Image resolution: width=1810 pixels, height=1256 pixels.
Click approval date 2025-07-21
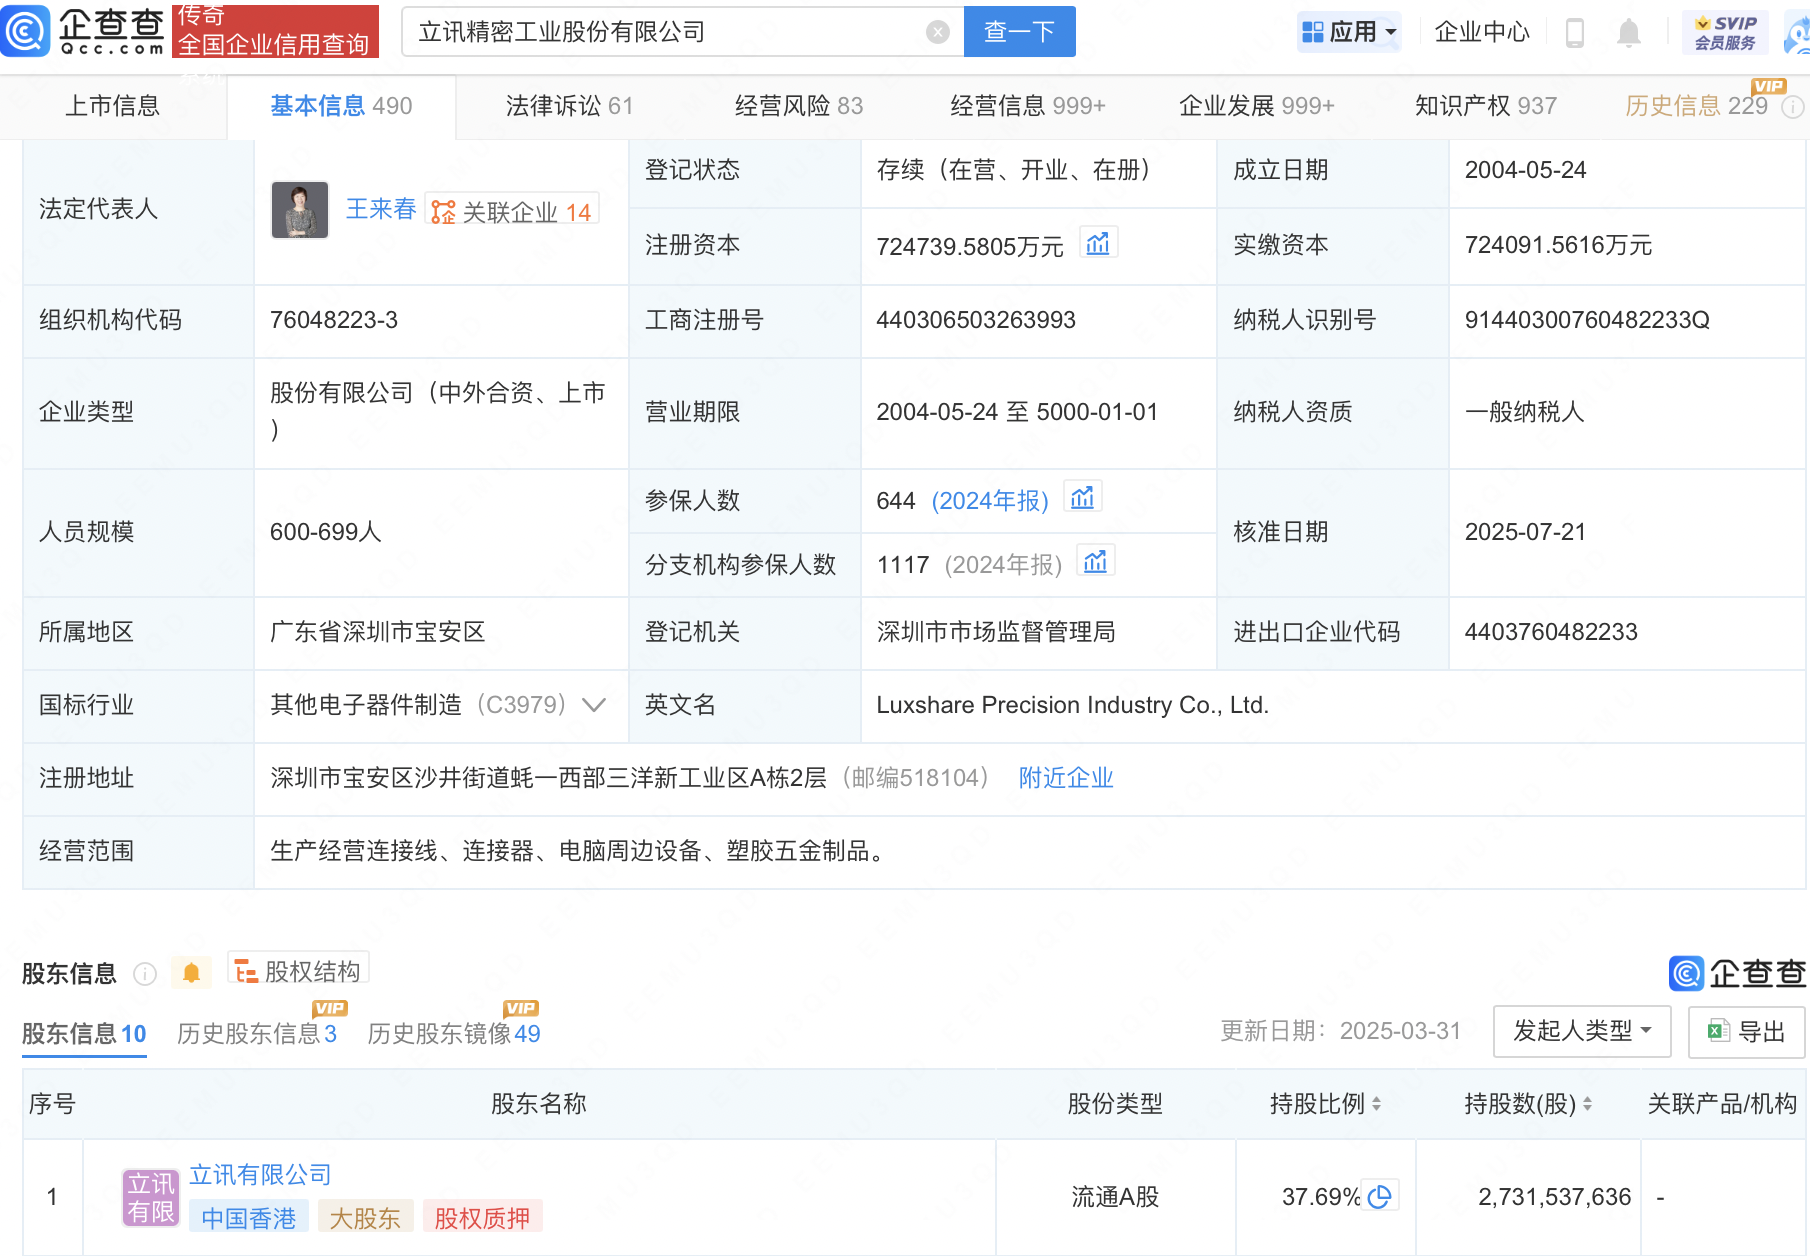[x=1526, y=532]
